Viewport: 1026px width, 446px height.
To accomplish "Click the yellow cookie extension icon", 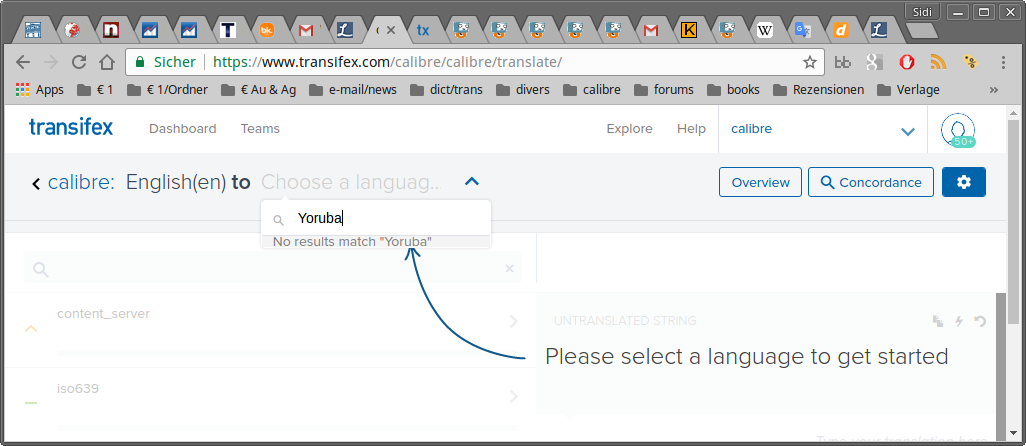I will [x=971, y=62].
